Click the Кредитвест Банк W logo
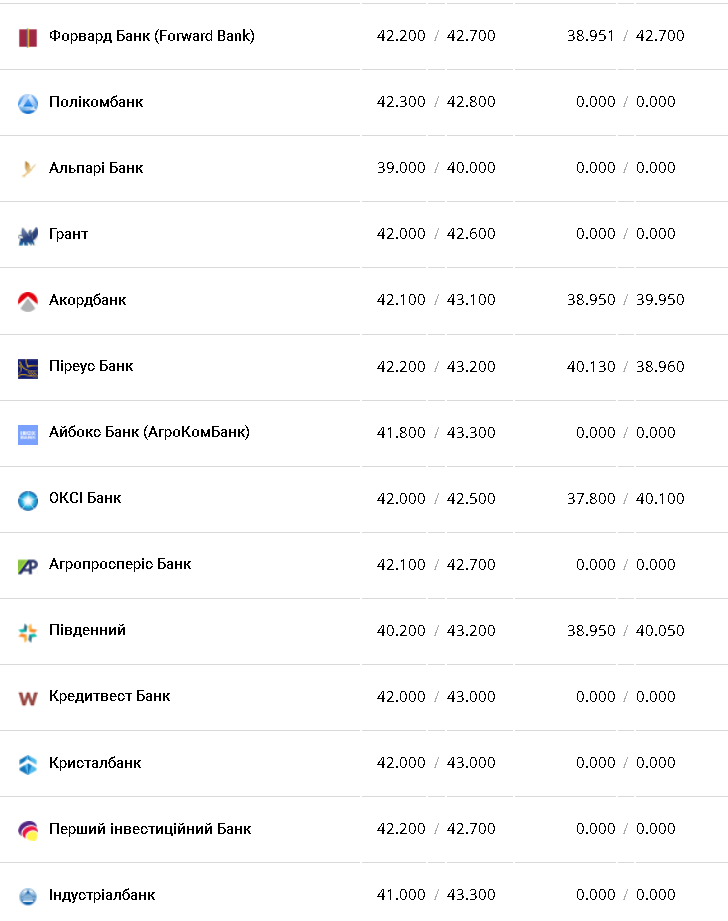 pyautogui.click(x=28, y=697)
